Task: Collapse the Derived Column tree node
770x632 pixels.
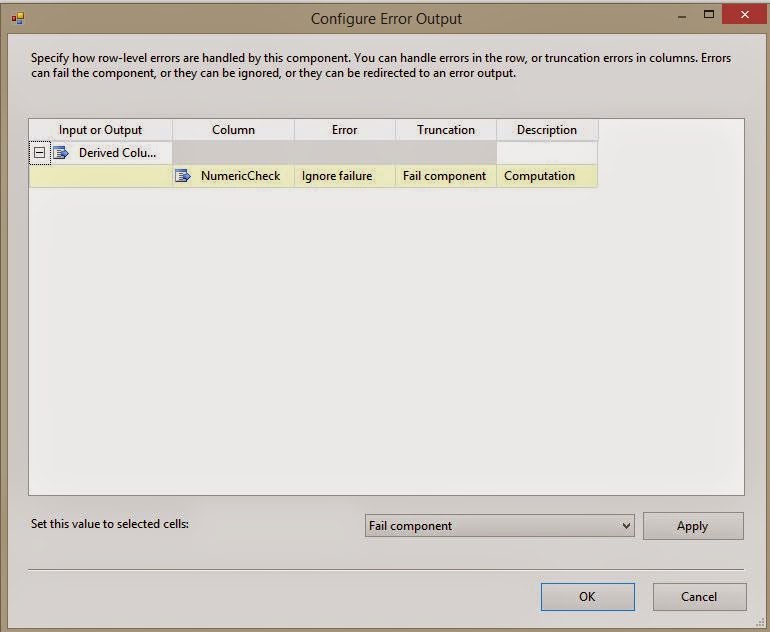Action: 39,153
